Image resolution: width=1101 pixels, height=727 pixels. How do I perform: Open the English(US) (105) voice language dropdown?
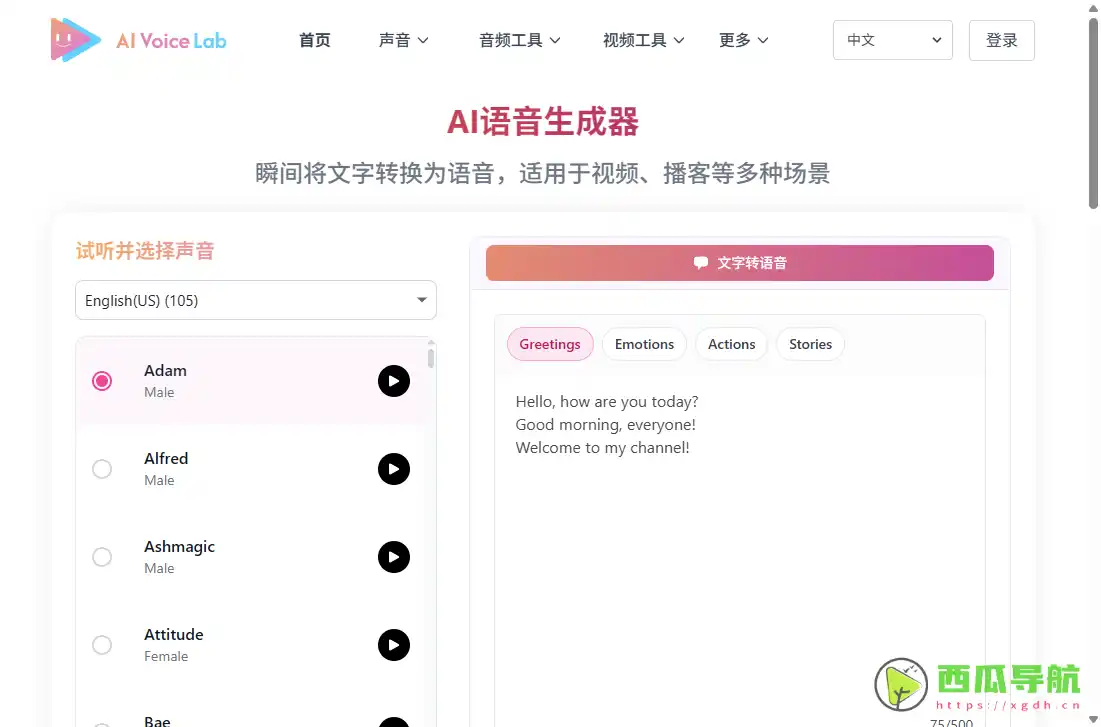click(x=256, y=300)
